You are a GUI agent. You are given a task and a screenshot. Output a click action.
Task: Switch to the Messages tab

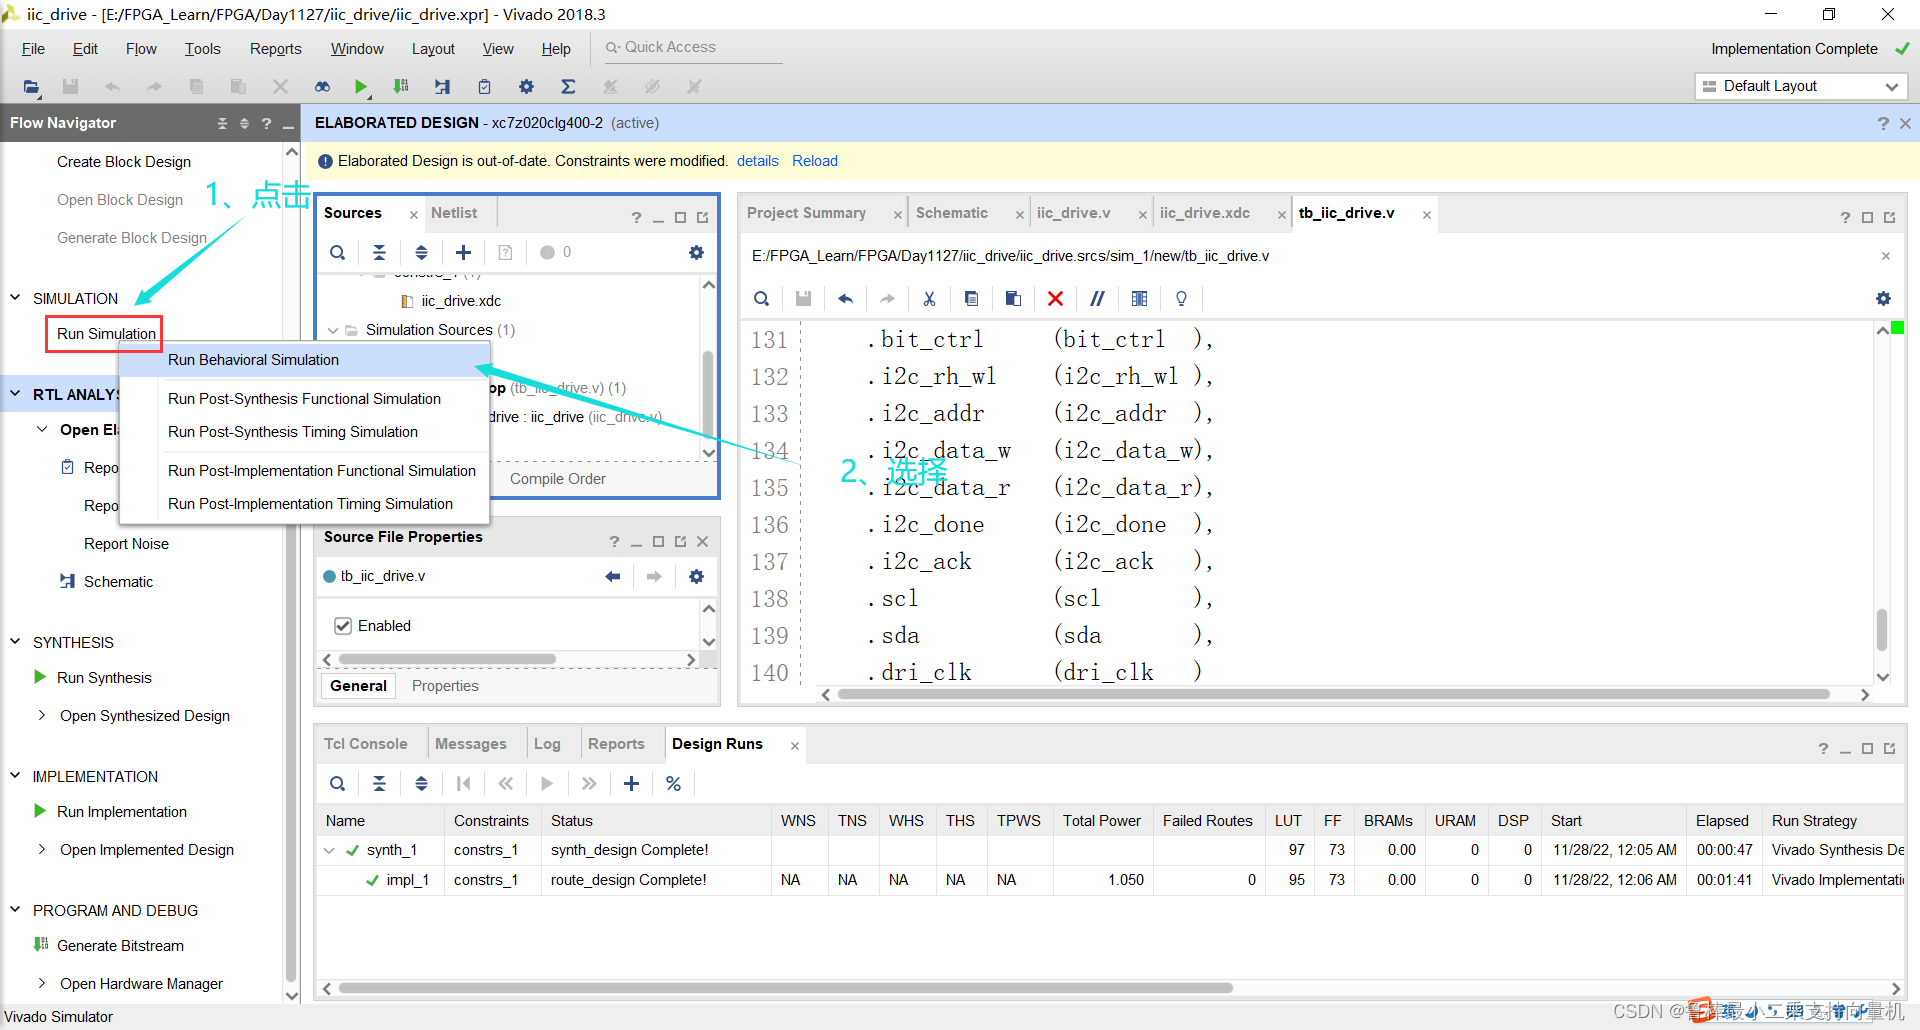coord(471,744)
